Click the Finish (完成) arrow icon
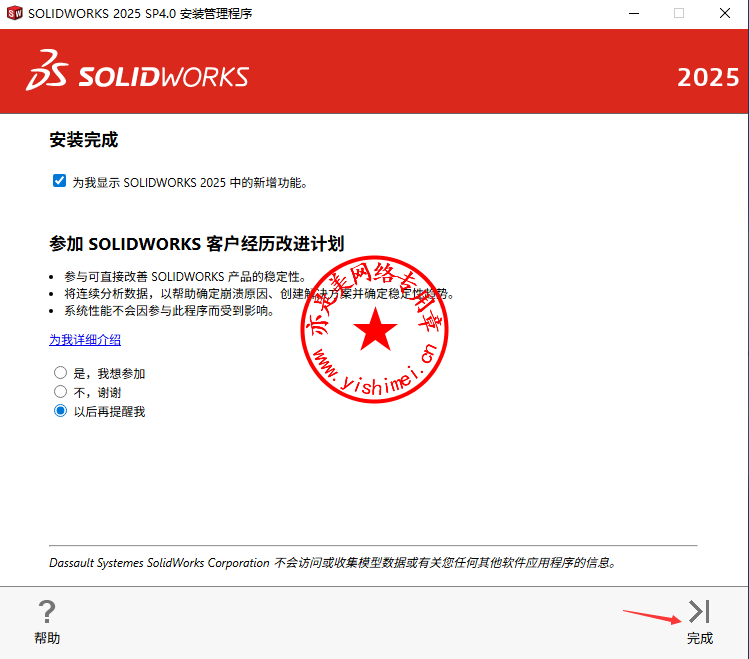The height and width of the screenshot is (659, 749). click(699, 612)
